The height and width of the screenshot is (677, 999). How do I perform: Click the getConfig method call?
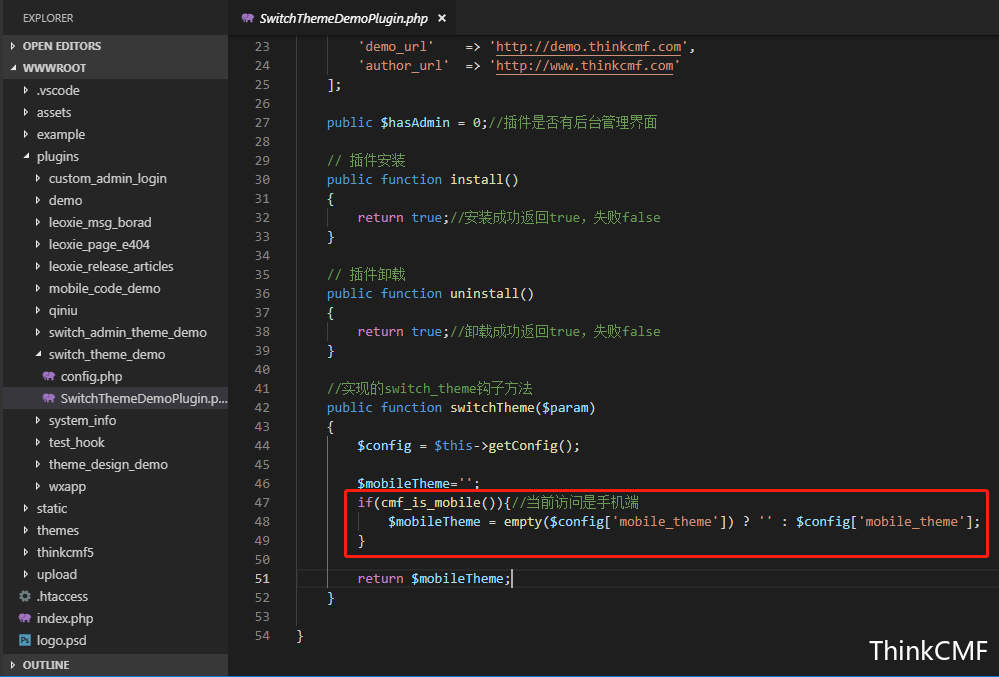click(x=523, y=446)
